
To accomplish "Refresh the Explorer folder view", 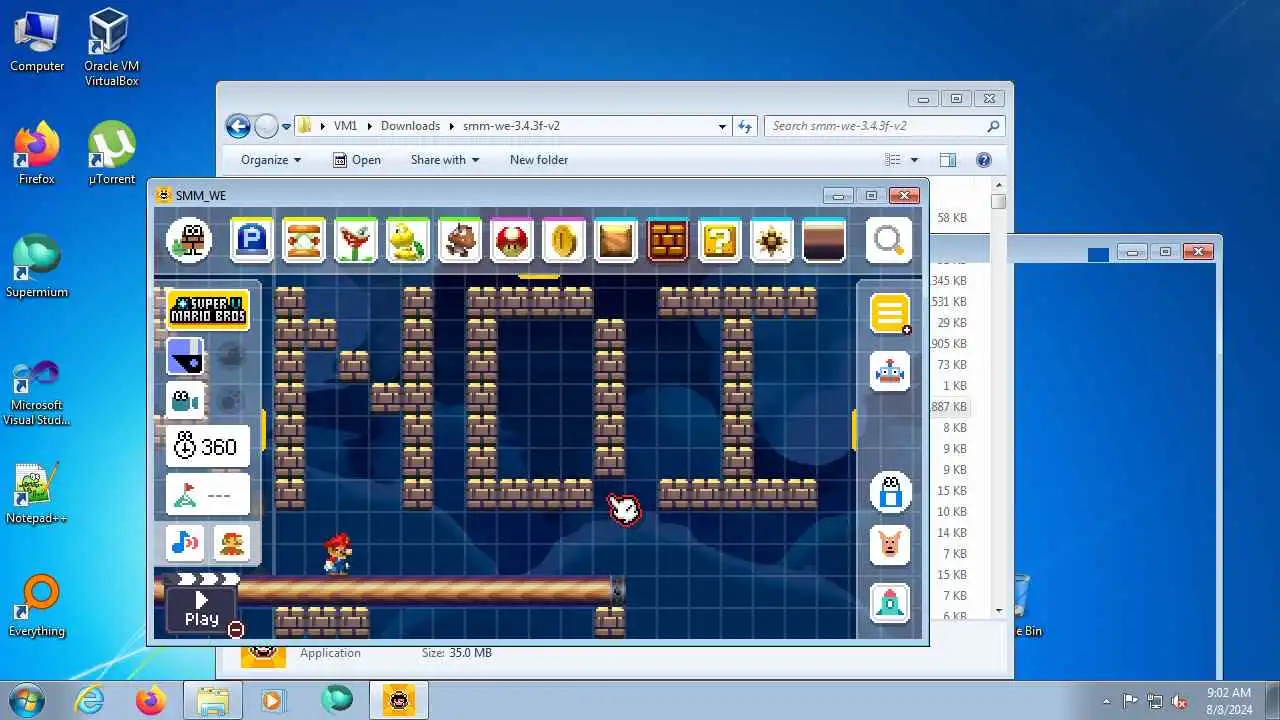I will click(744, 126).
